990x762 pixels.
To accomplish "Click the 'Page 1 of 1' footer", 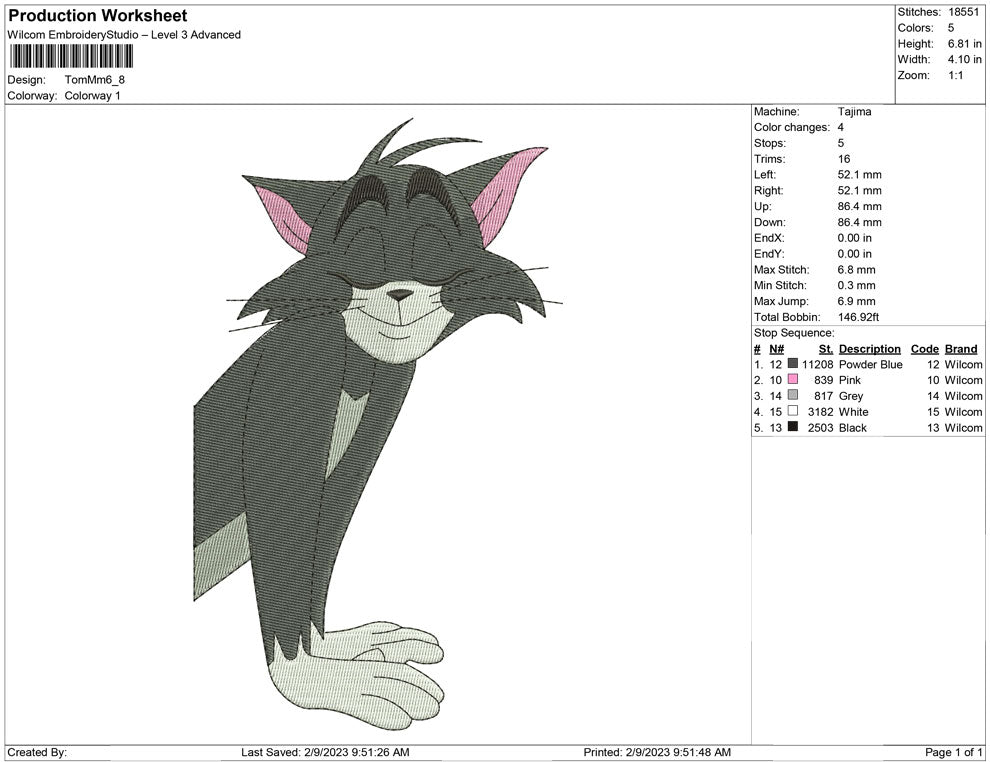I will pos(953,752).
